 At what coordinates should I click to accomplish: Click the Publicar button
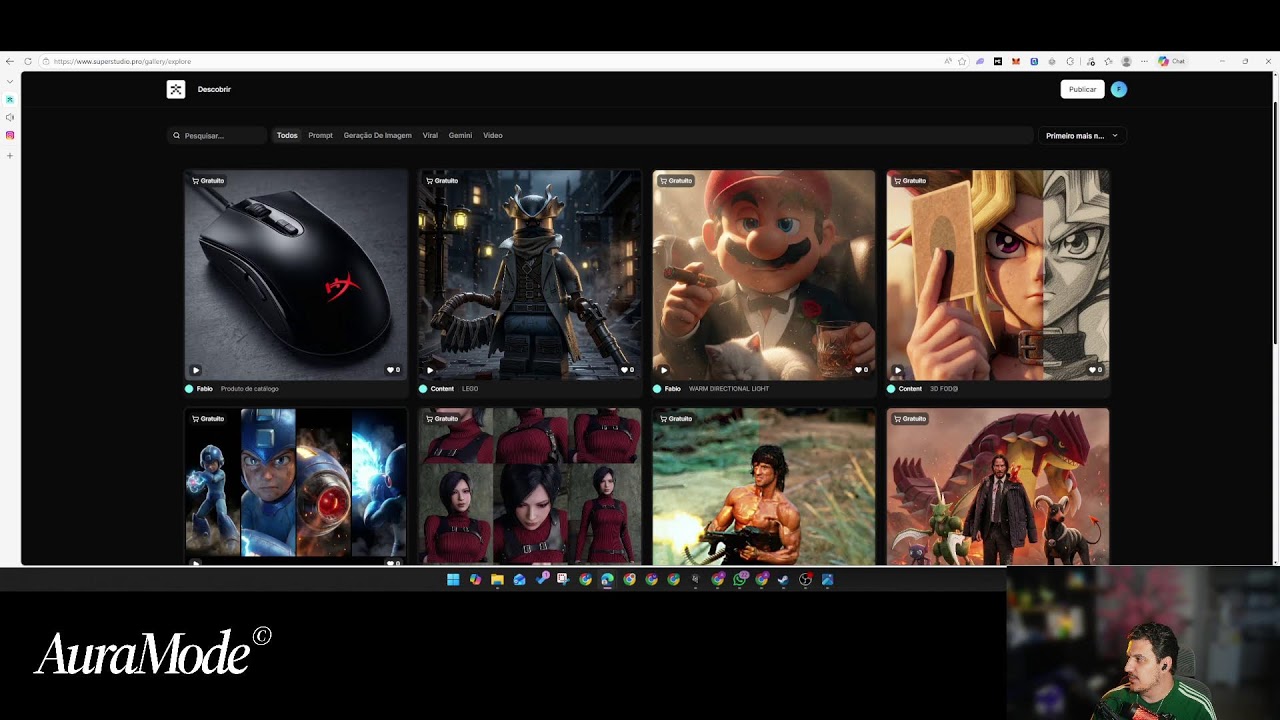pyautogui.click(x=1082, y=89)
